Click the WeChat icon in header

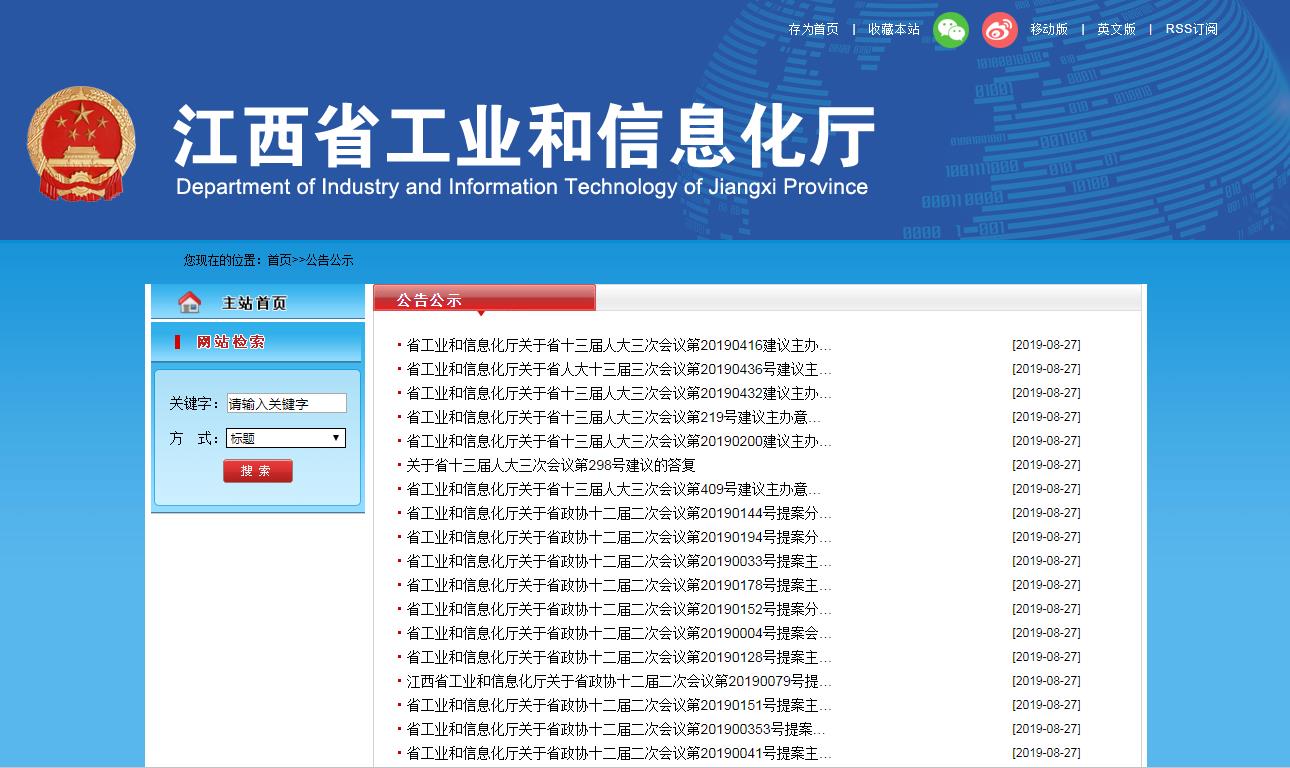point(951,30)
